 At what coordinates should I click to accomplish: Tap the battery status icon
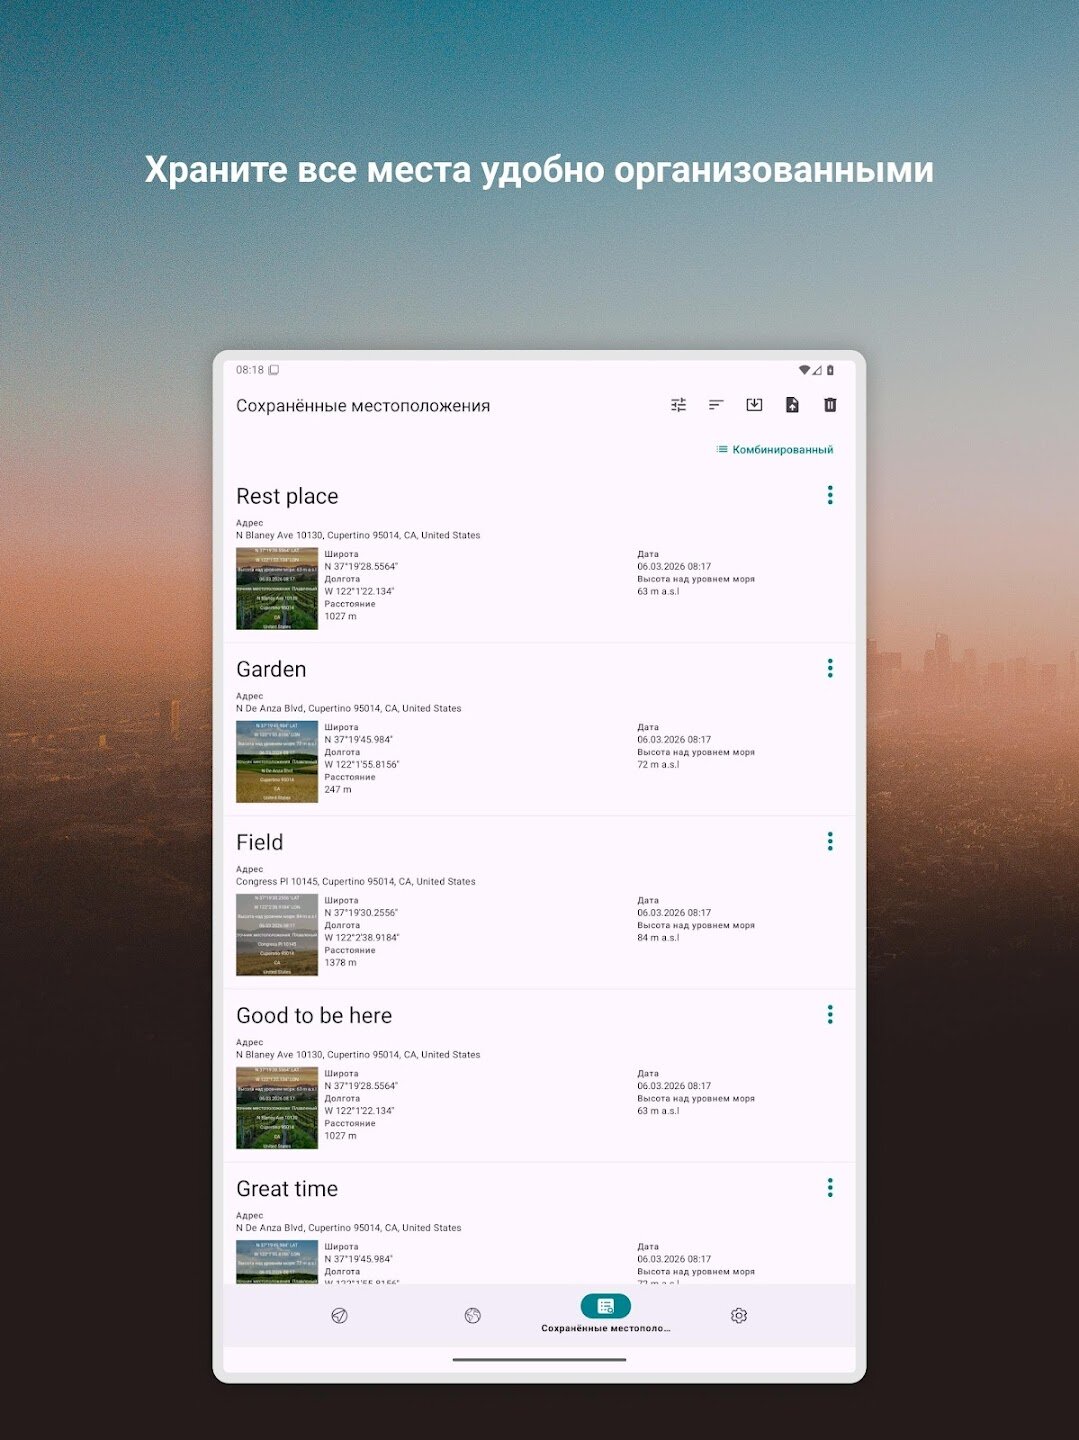click(x=830, y=370)
